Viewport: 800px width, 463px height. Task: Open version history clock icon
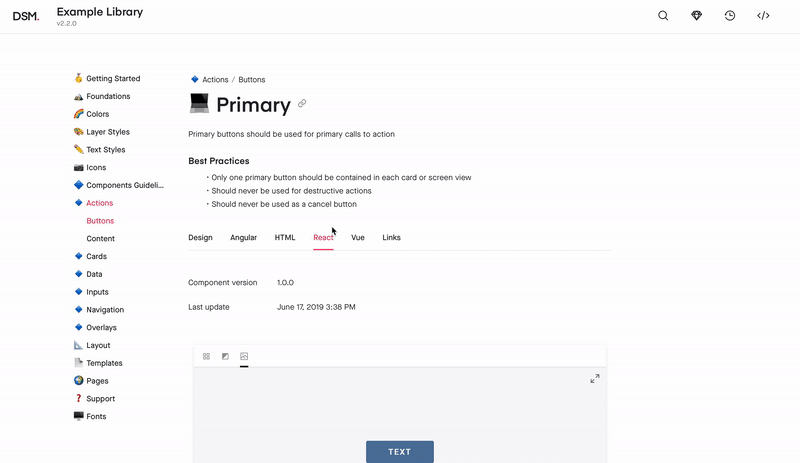pyautogui.click(x=730, y=16)
